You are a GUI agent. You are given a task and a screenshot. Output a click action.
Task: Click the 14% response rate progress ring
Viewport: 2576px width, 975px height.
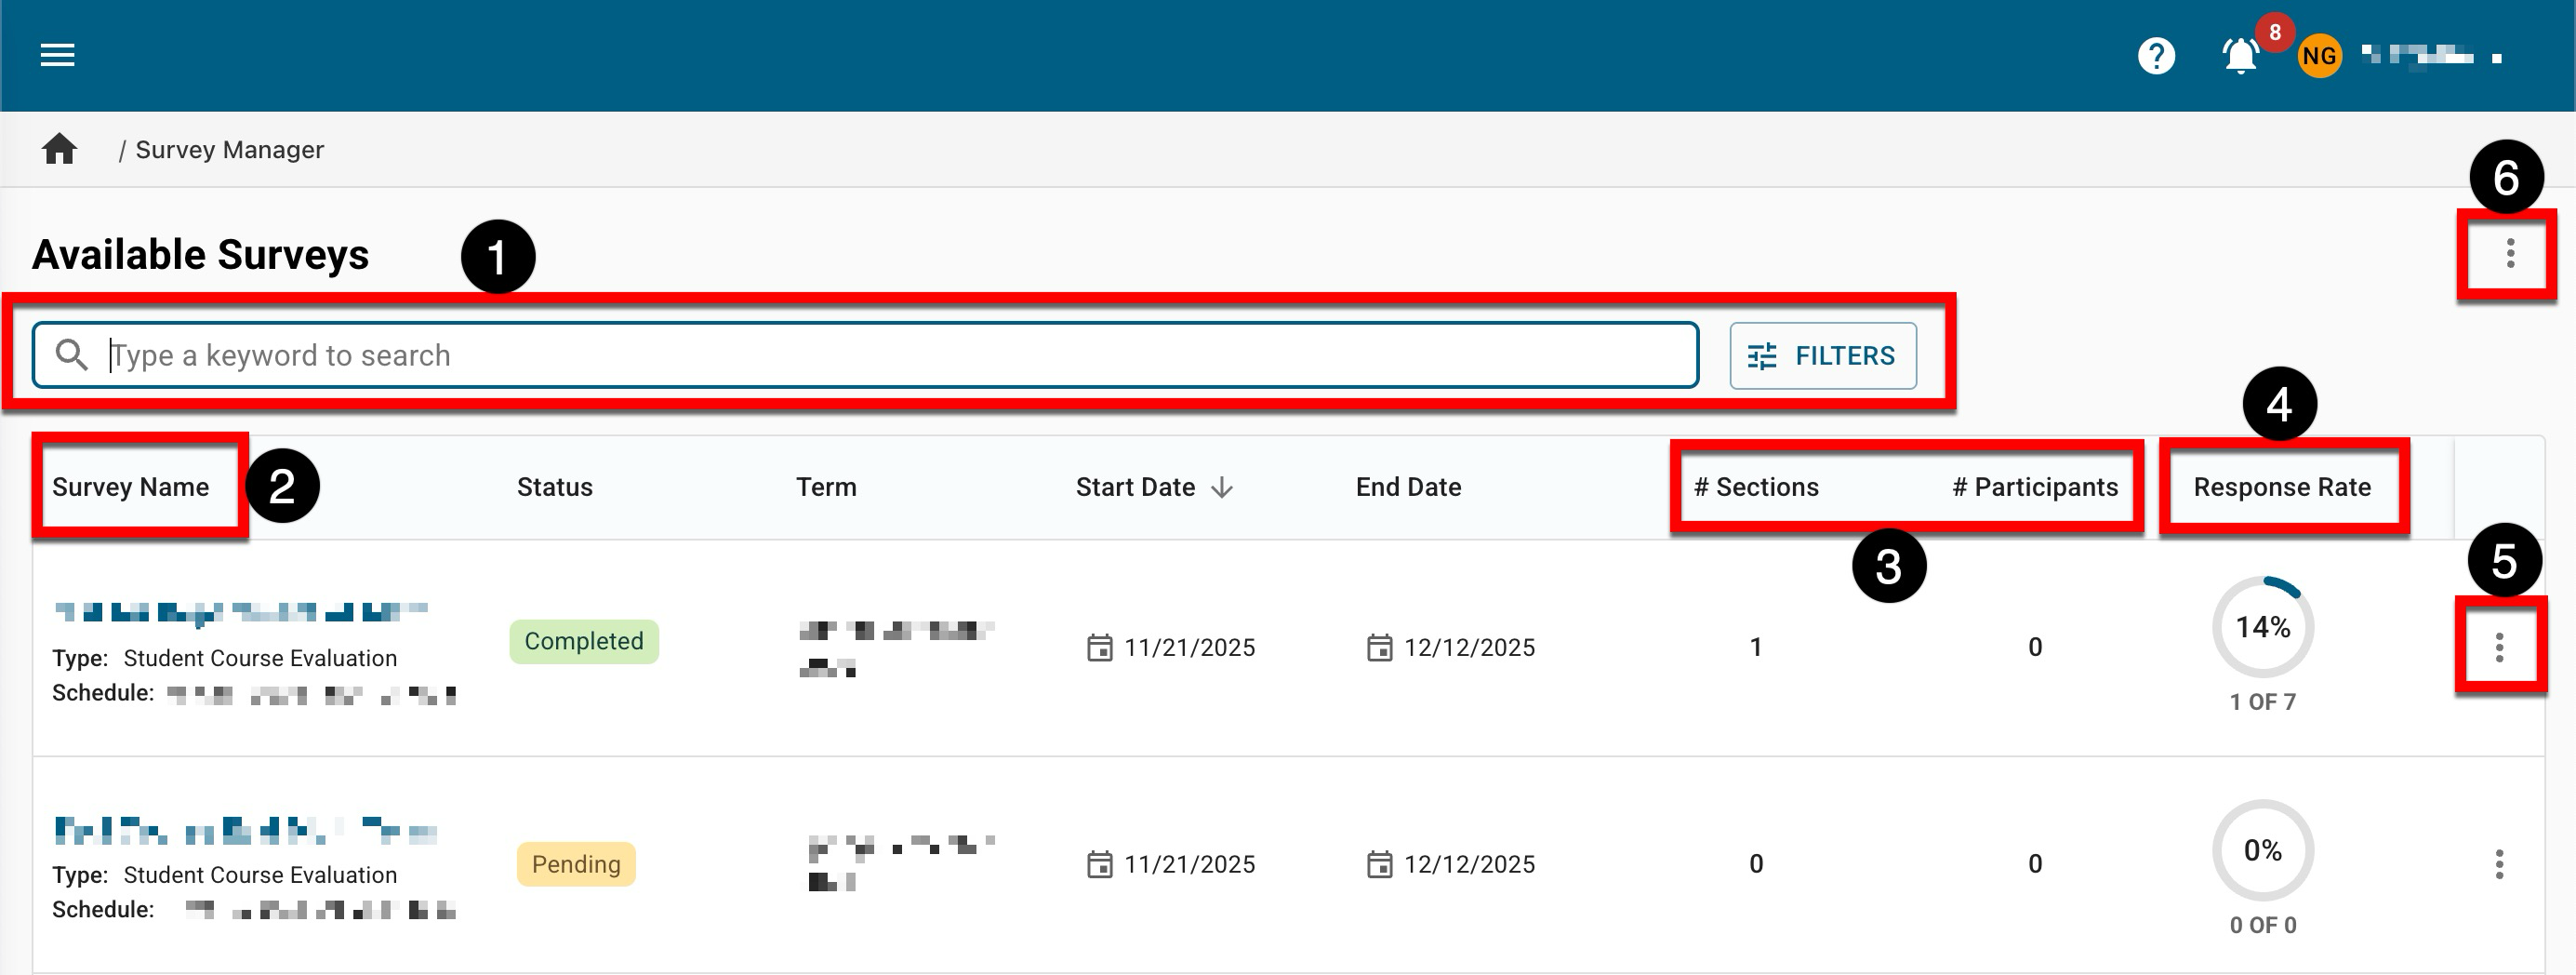click(2262, 628)
